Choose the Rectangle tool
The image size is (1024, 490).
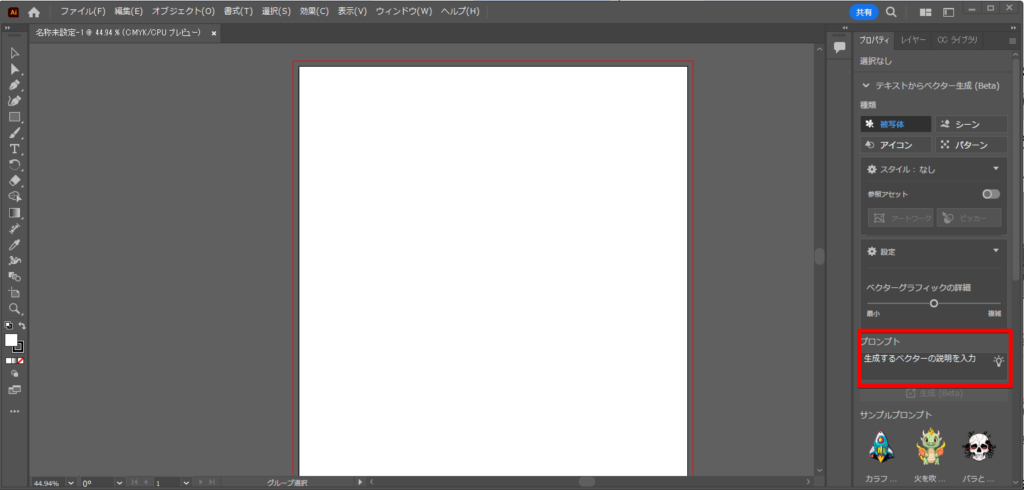14,117
